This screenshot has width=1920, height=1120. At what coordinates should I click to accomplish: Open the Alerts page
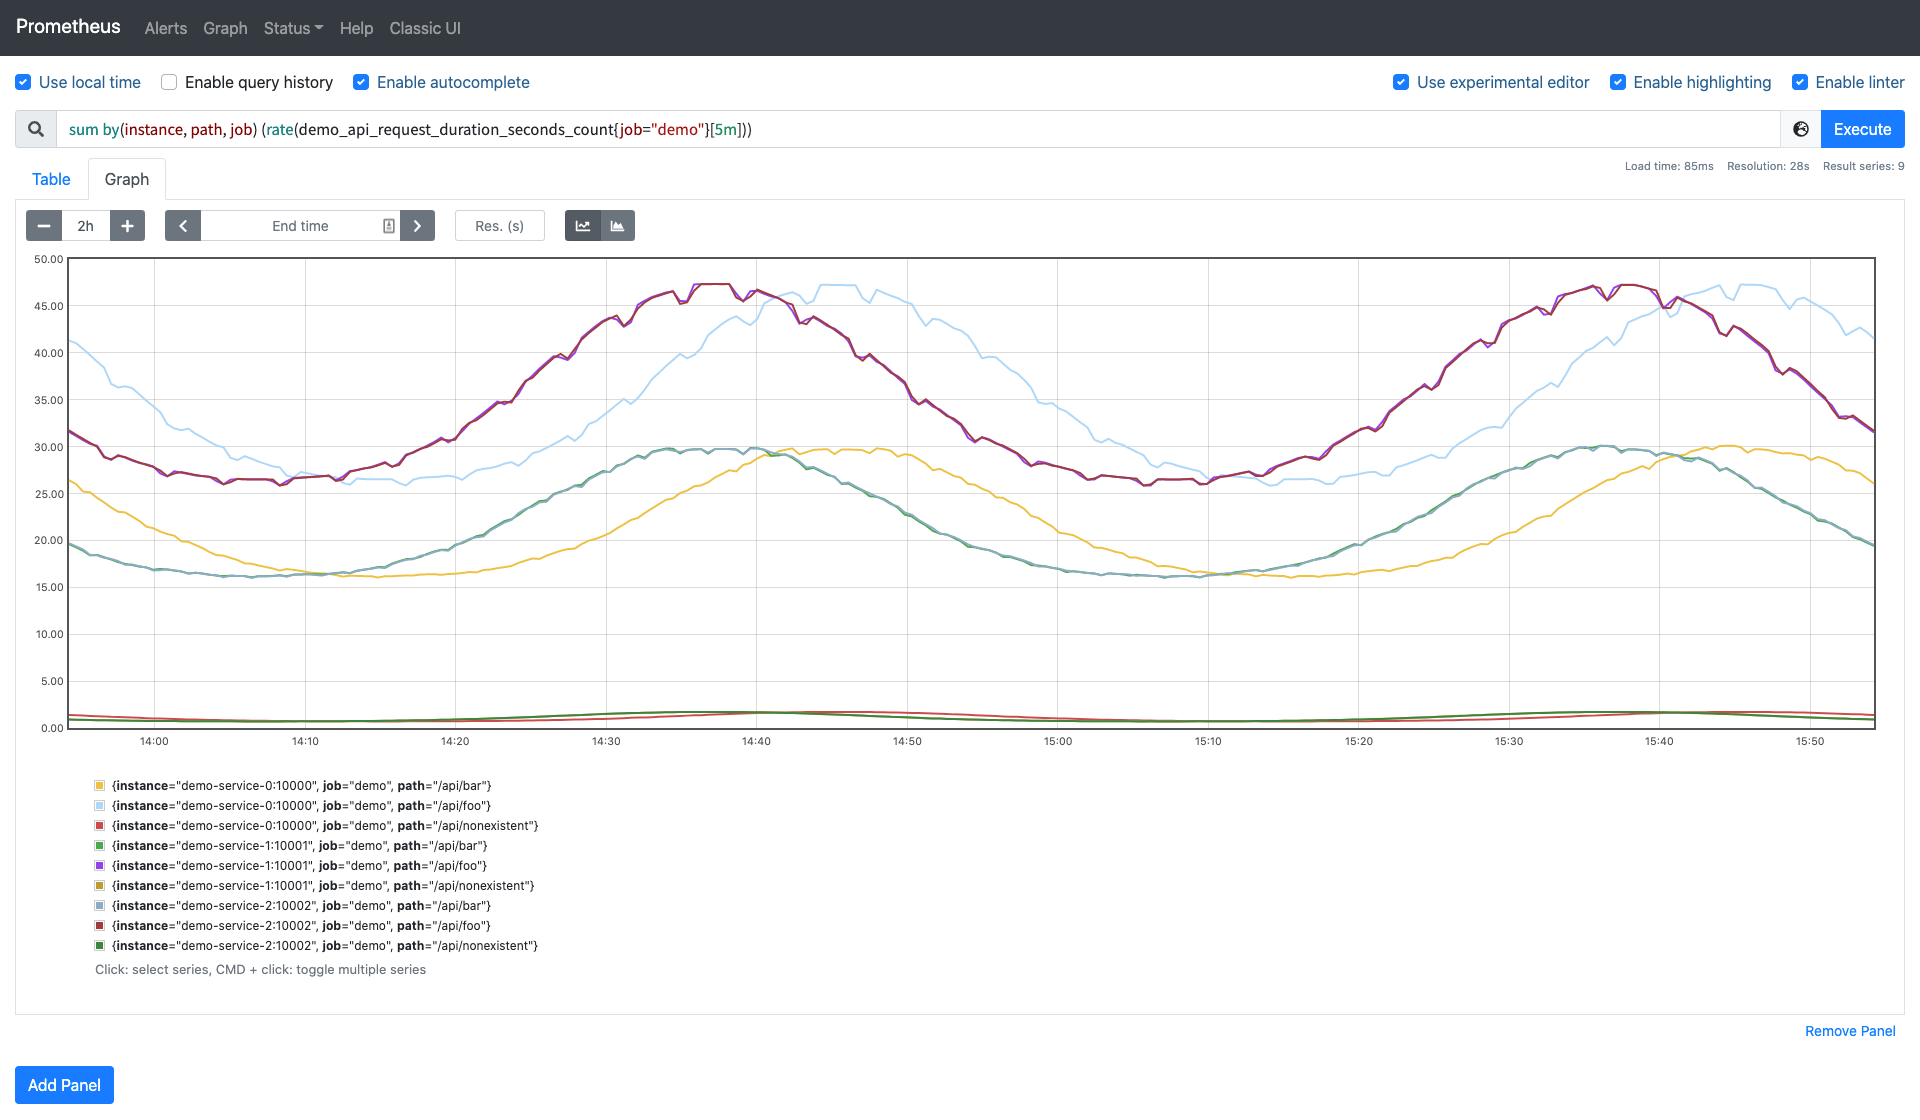pyautogui.click(x=166, y=28)
